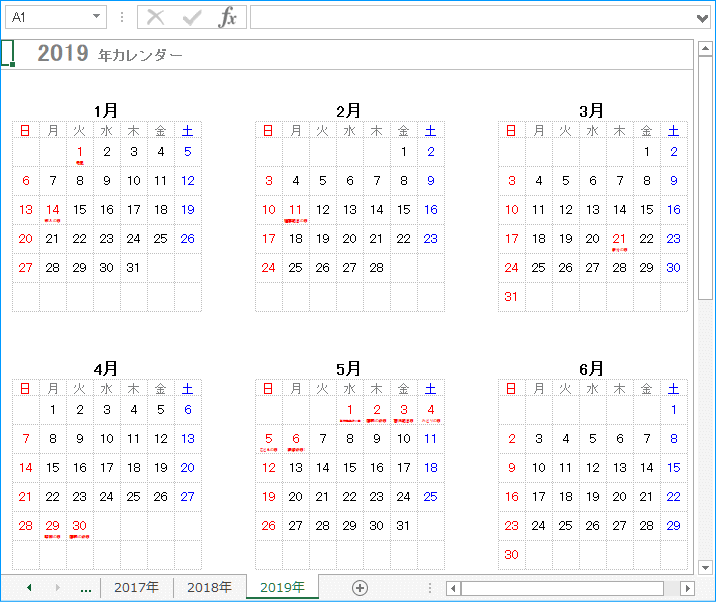Select the 4月 month heading
This screenshot has width=716, height=602.
106,369
